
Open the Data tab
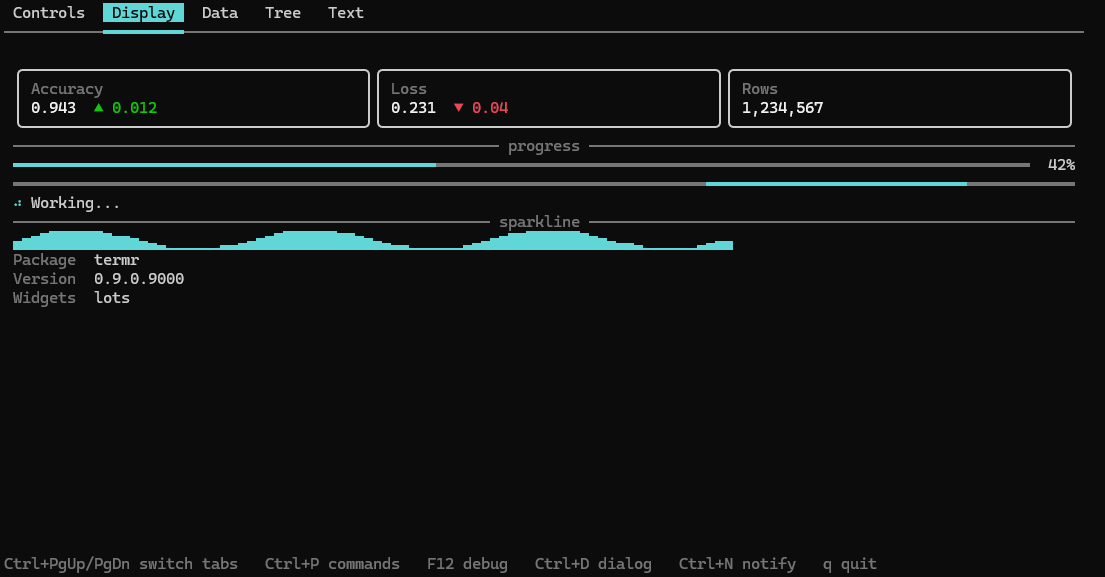pyautogui.click(x=220, y=13)
